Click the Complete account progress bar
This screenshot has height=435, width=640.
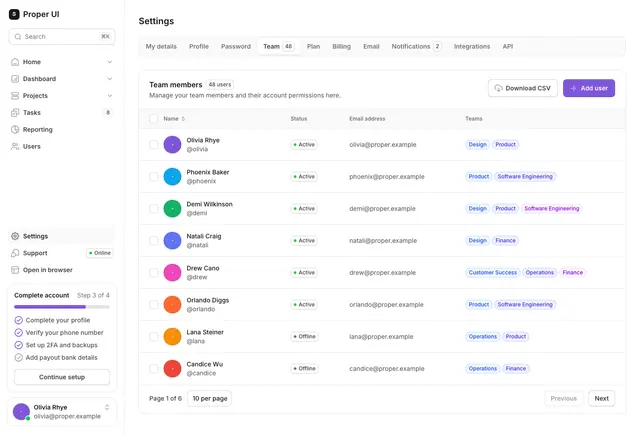pos(62,306)
